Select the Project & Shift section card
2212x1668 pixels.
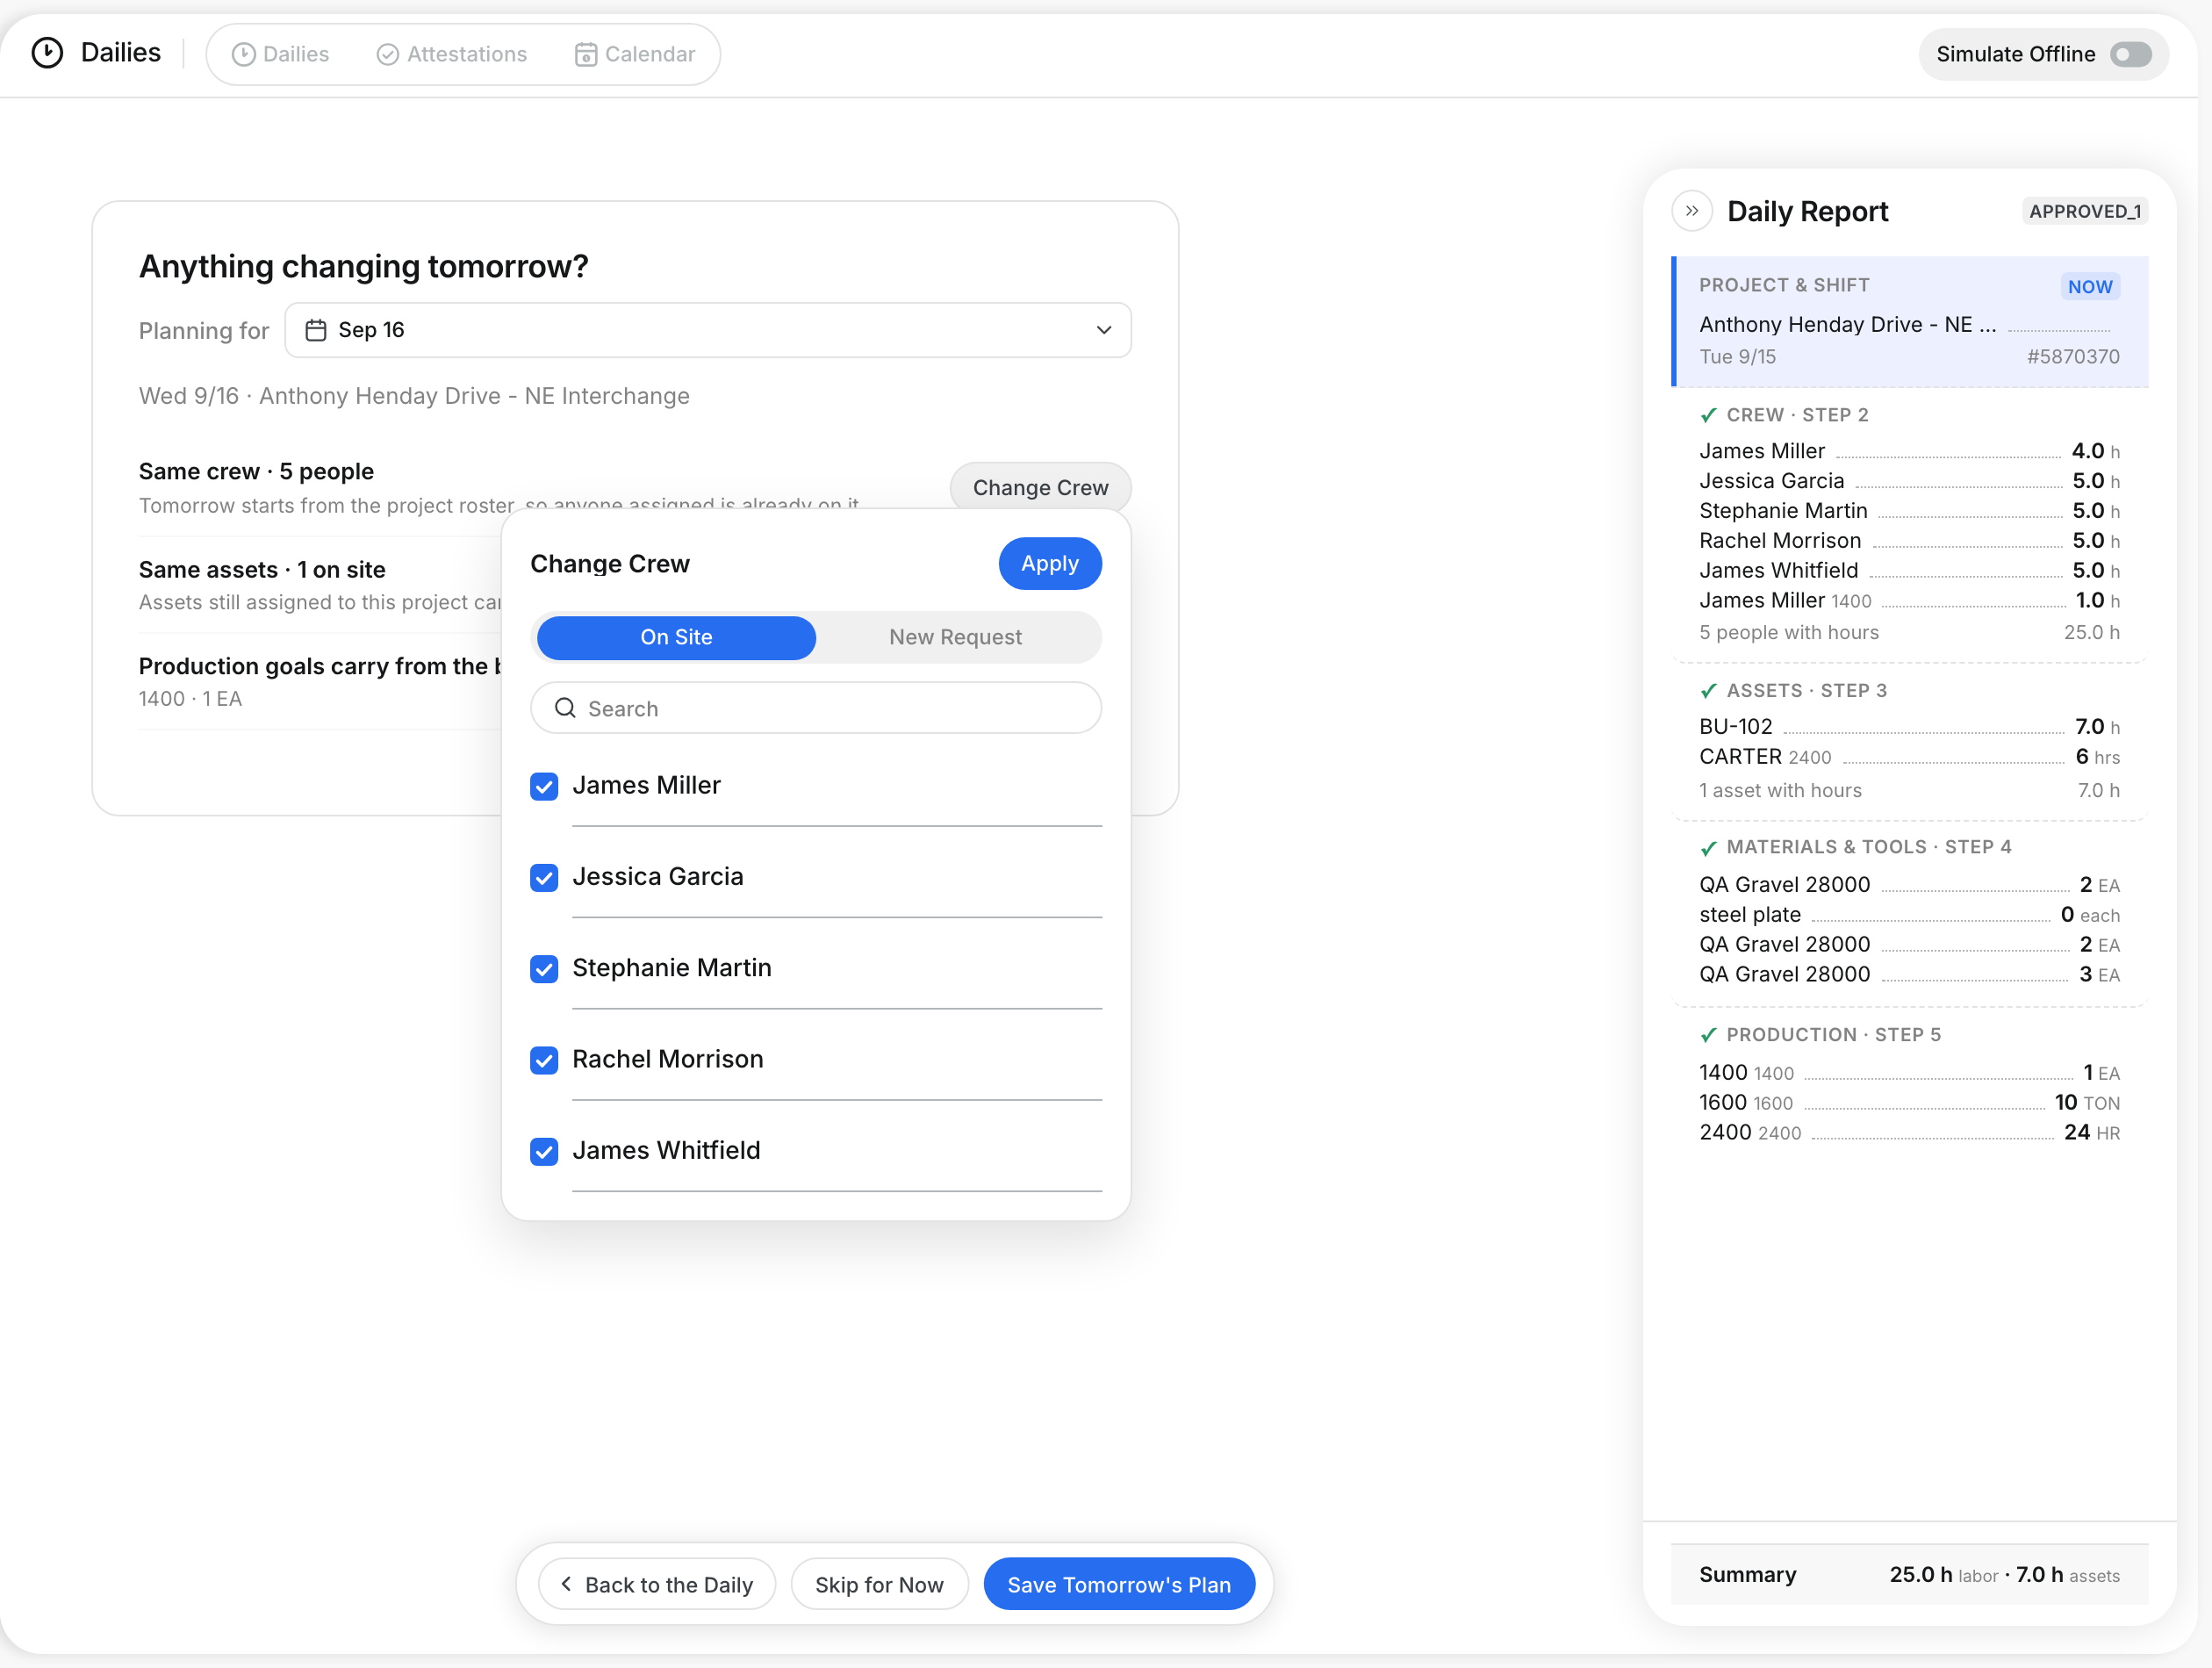(1910, 321)
